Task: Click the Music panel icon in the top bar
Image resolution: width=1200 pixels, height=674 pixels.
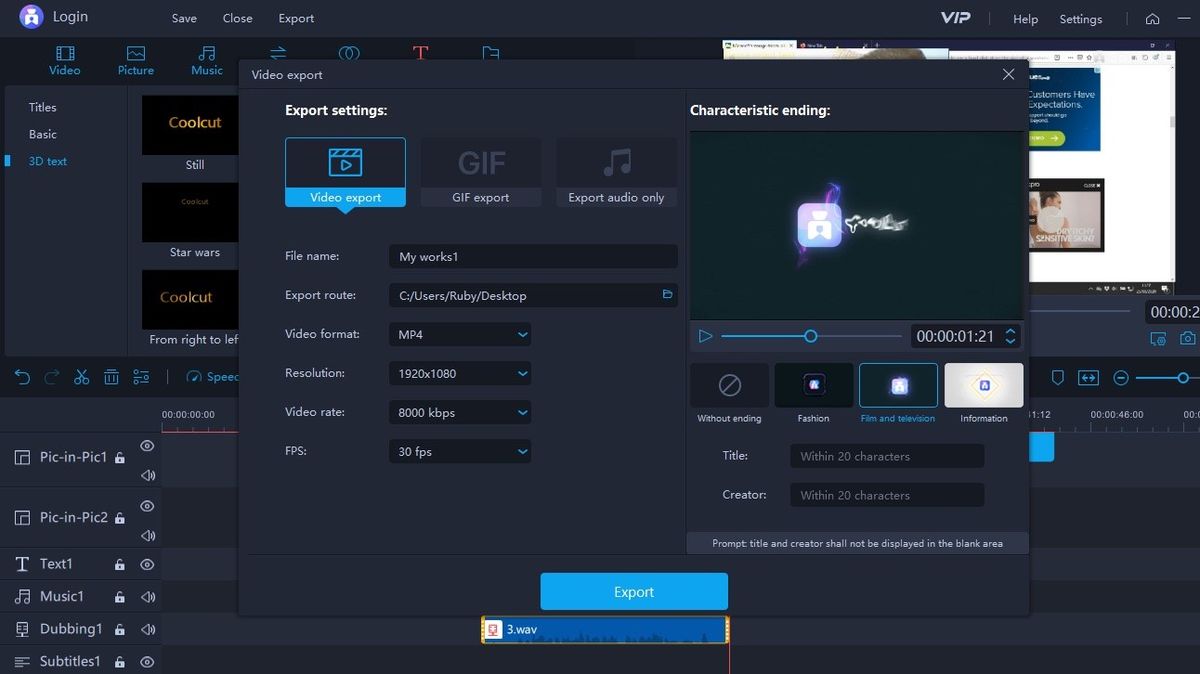Action: (x=207, y=60)
